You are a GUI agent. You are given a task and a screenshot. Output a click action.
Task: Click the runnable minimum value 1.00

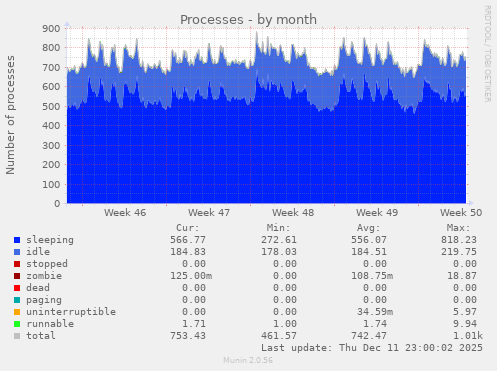pos(285,324)
